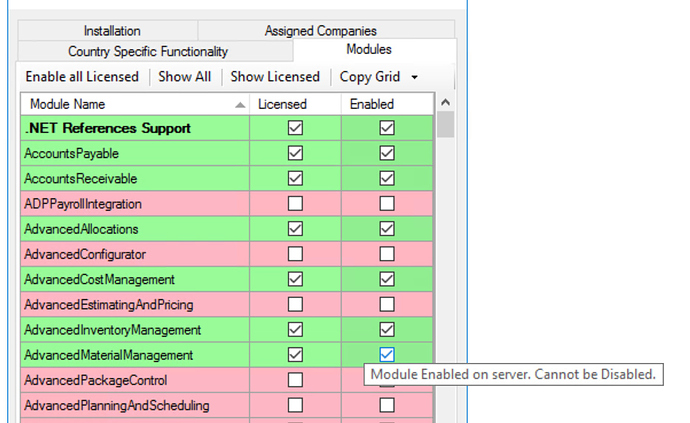
Task: Check Licensed box for AdvancedEstimatingAndPricing
Action: coord(295,304)
